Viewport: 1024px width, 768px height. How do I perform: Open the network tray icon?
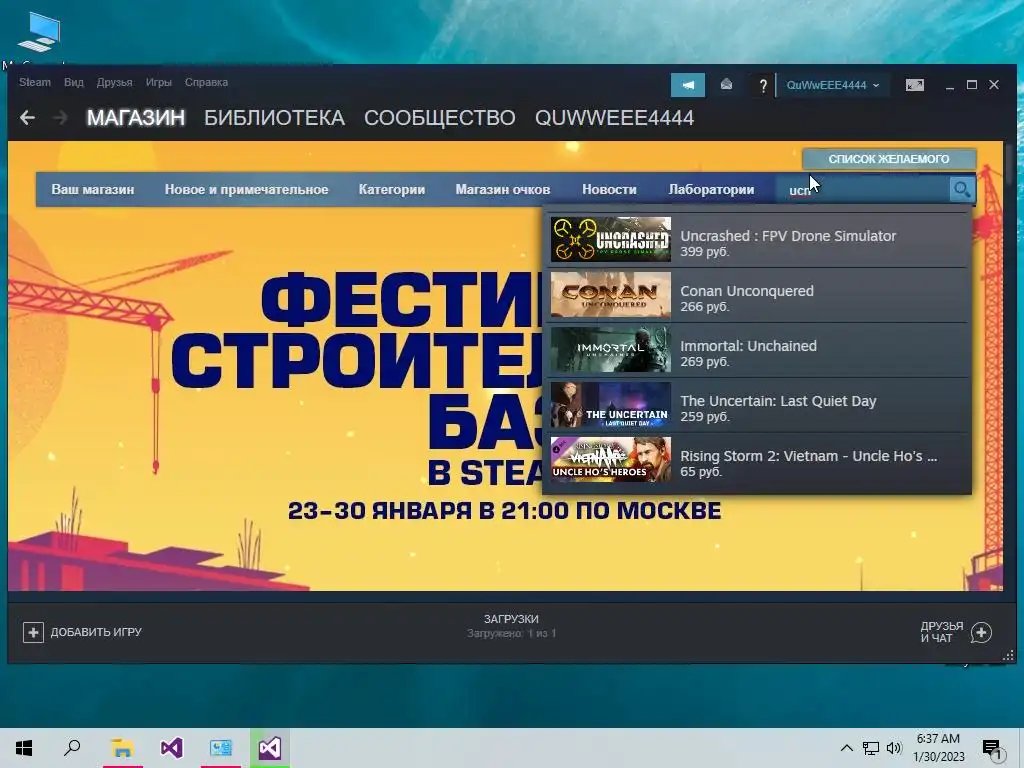click(x=871, y=748)
